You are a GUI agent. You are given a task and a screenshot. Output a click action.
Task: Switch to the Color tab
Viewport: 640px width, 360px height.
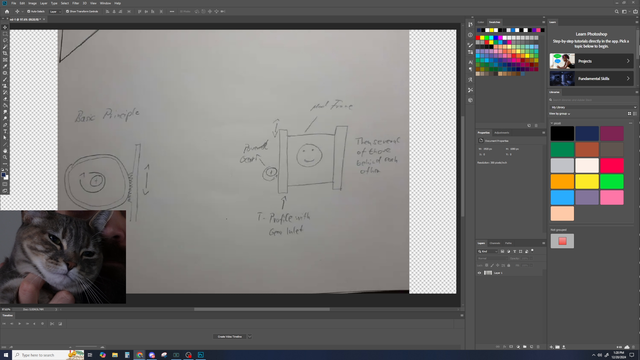point(481,22)
